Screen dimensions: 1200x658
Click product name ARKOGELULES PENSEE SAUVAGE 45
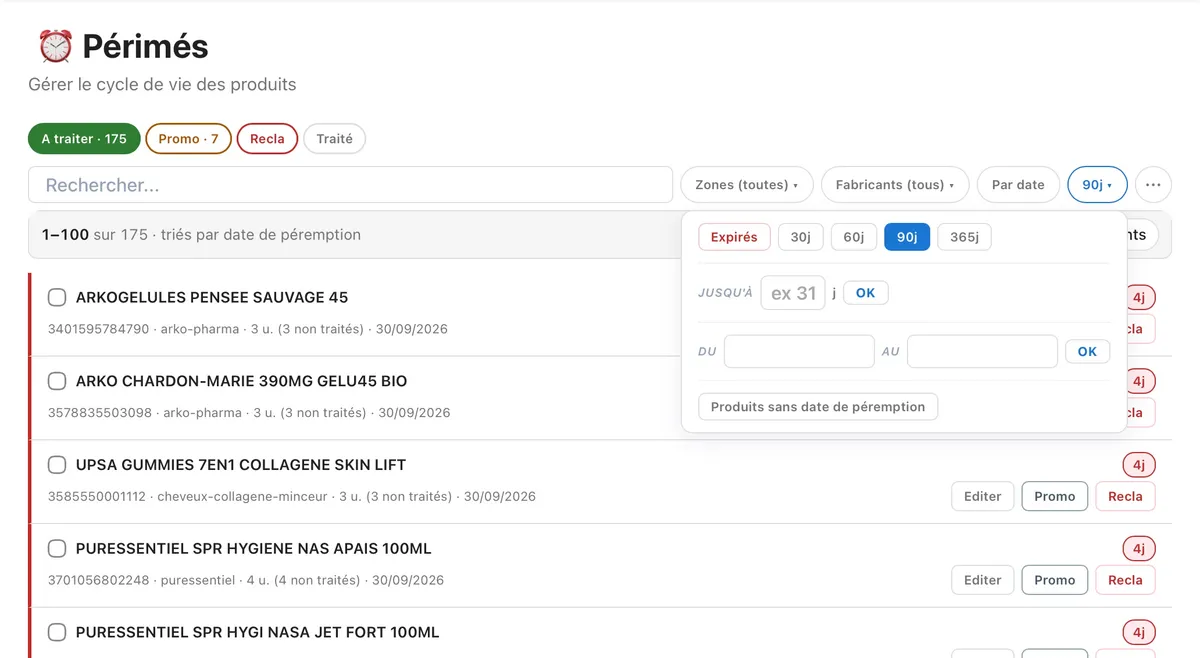[212, 297]
